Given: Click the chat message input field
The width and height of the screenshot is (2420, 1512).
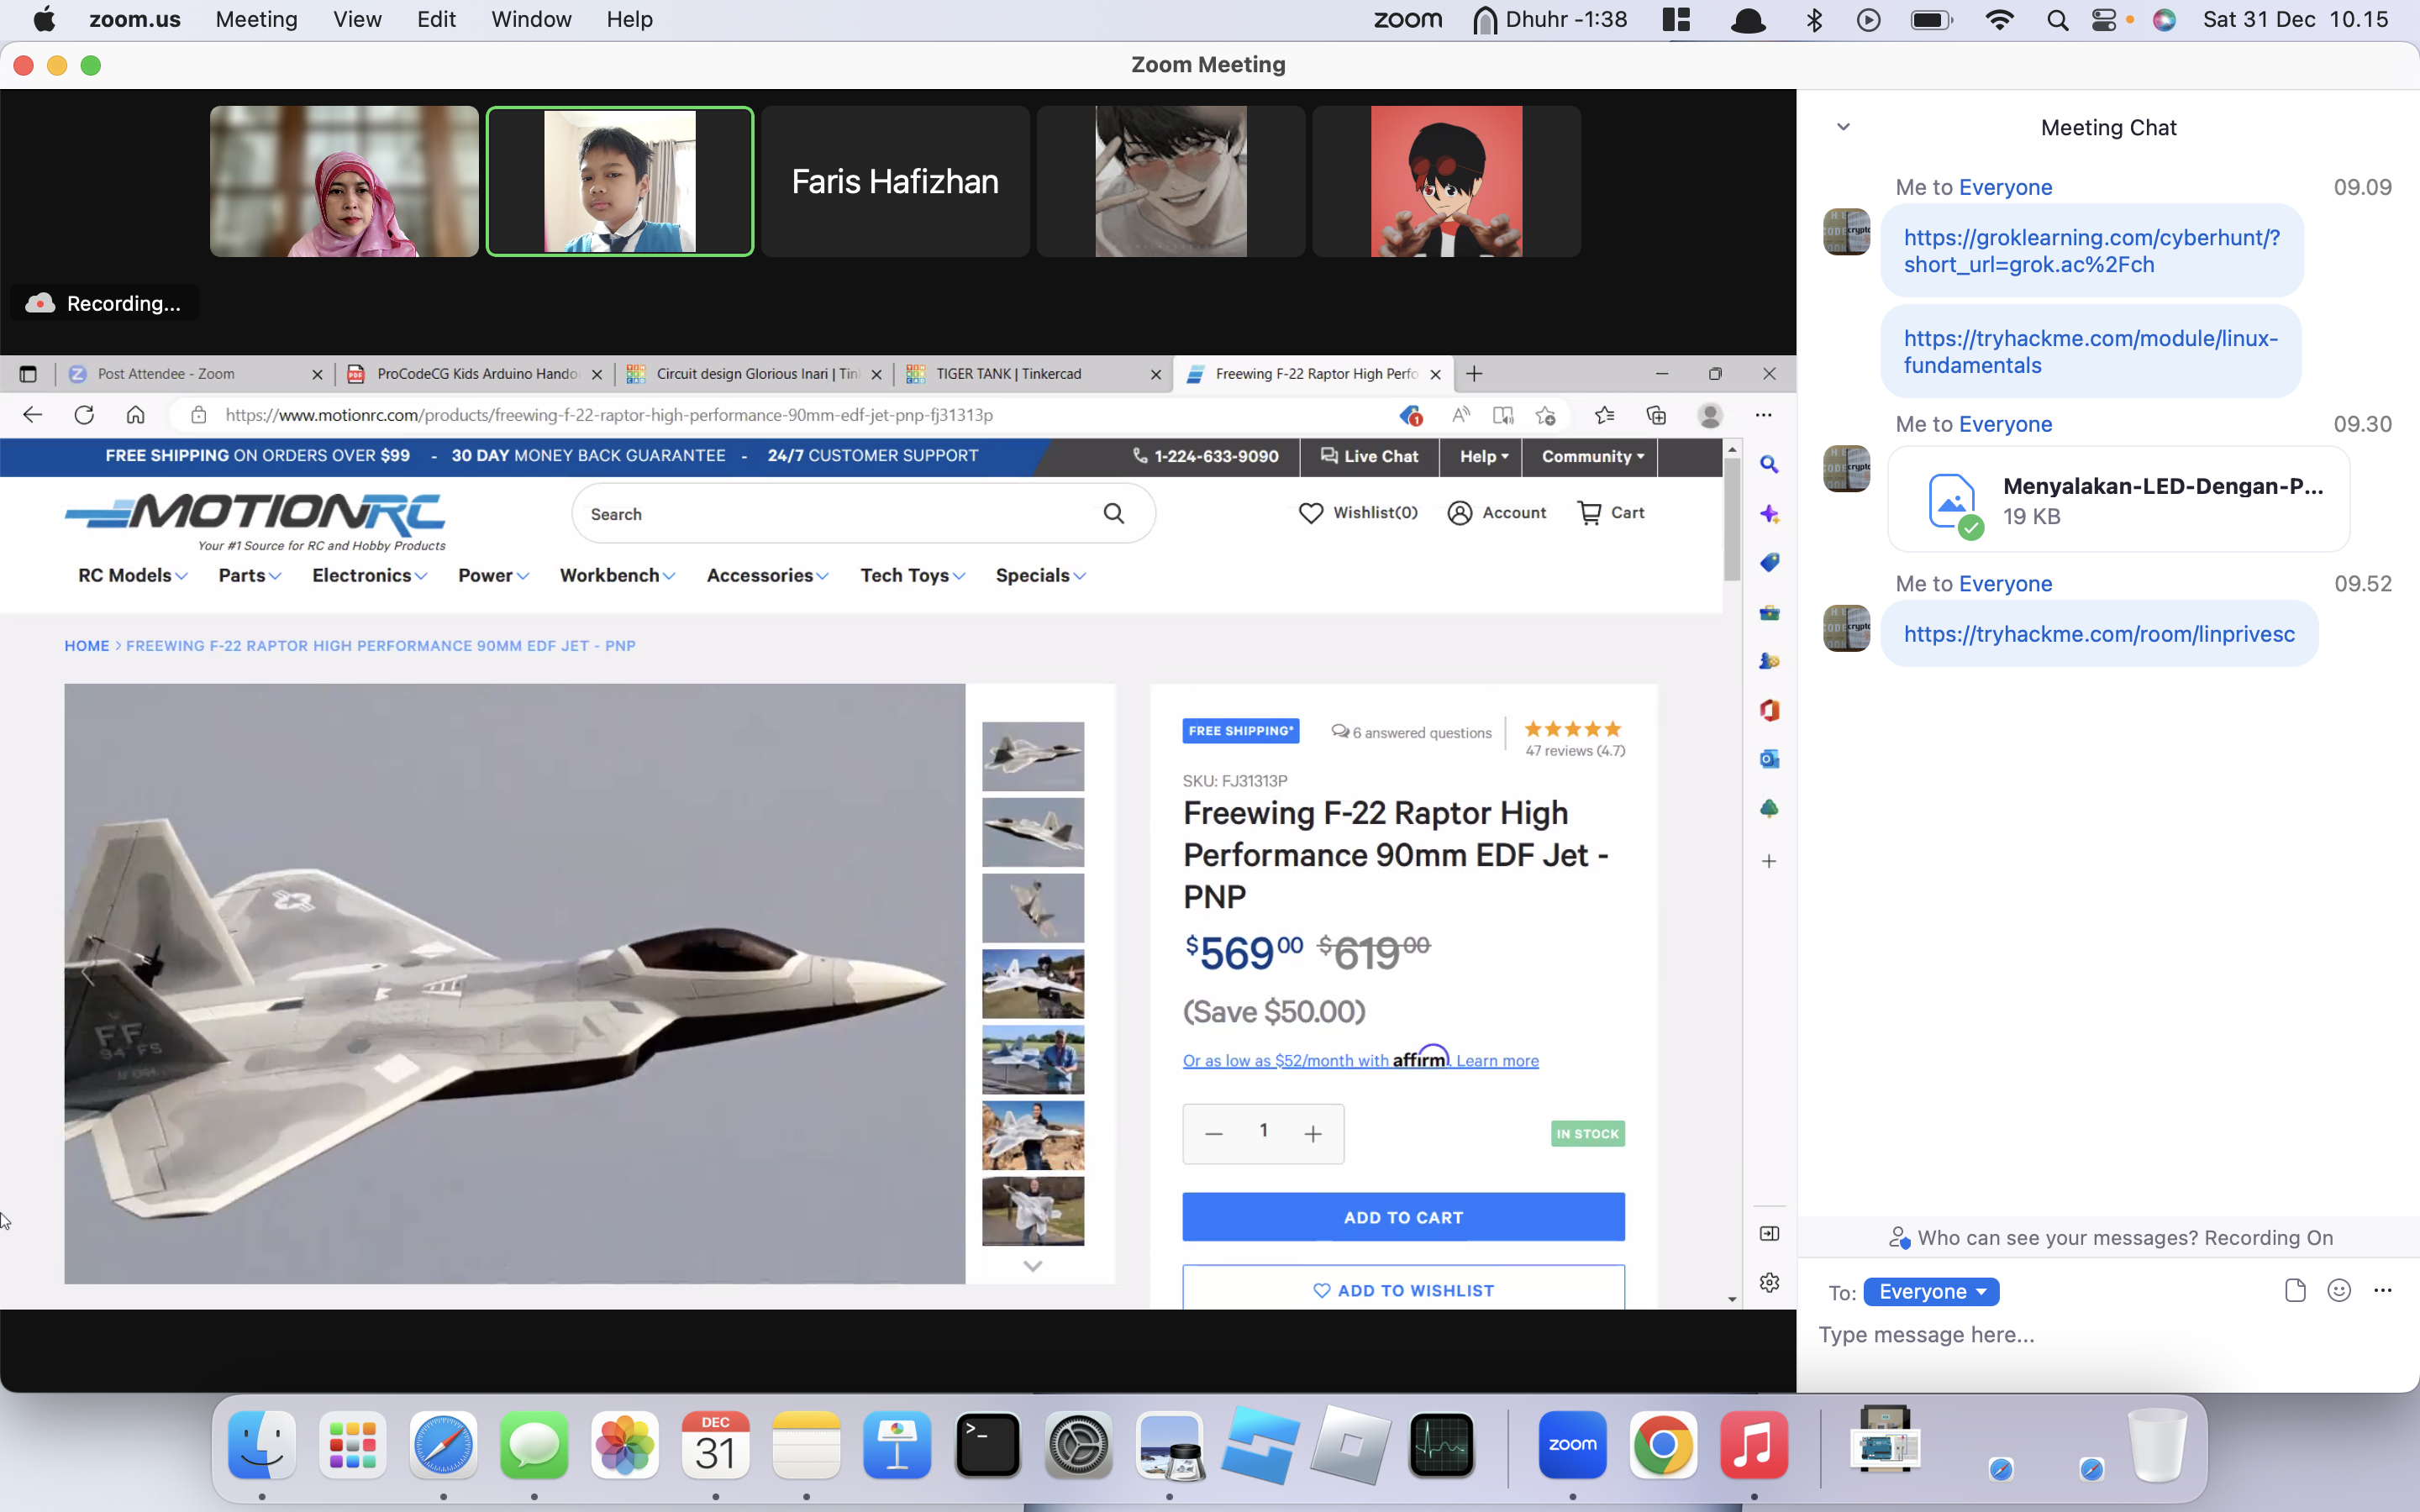Looking at the screenshot, I should tap(2108, 1335).
